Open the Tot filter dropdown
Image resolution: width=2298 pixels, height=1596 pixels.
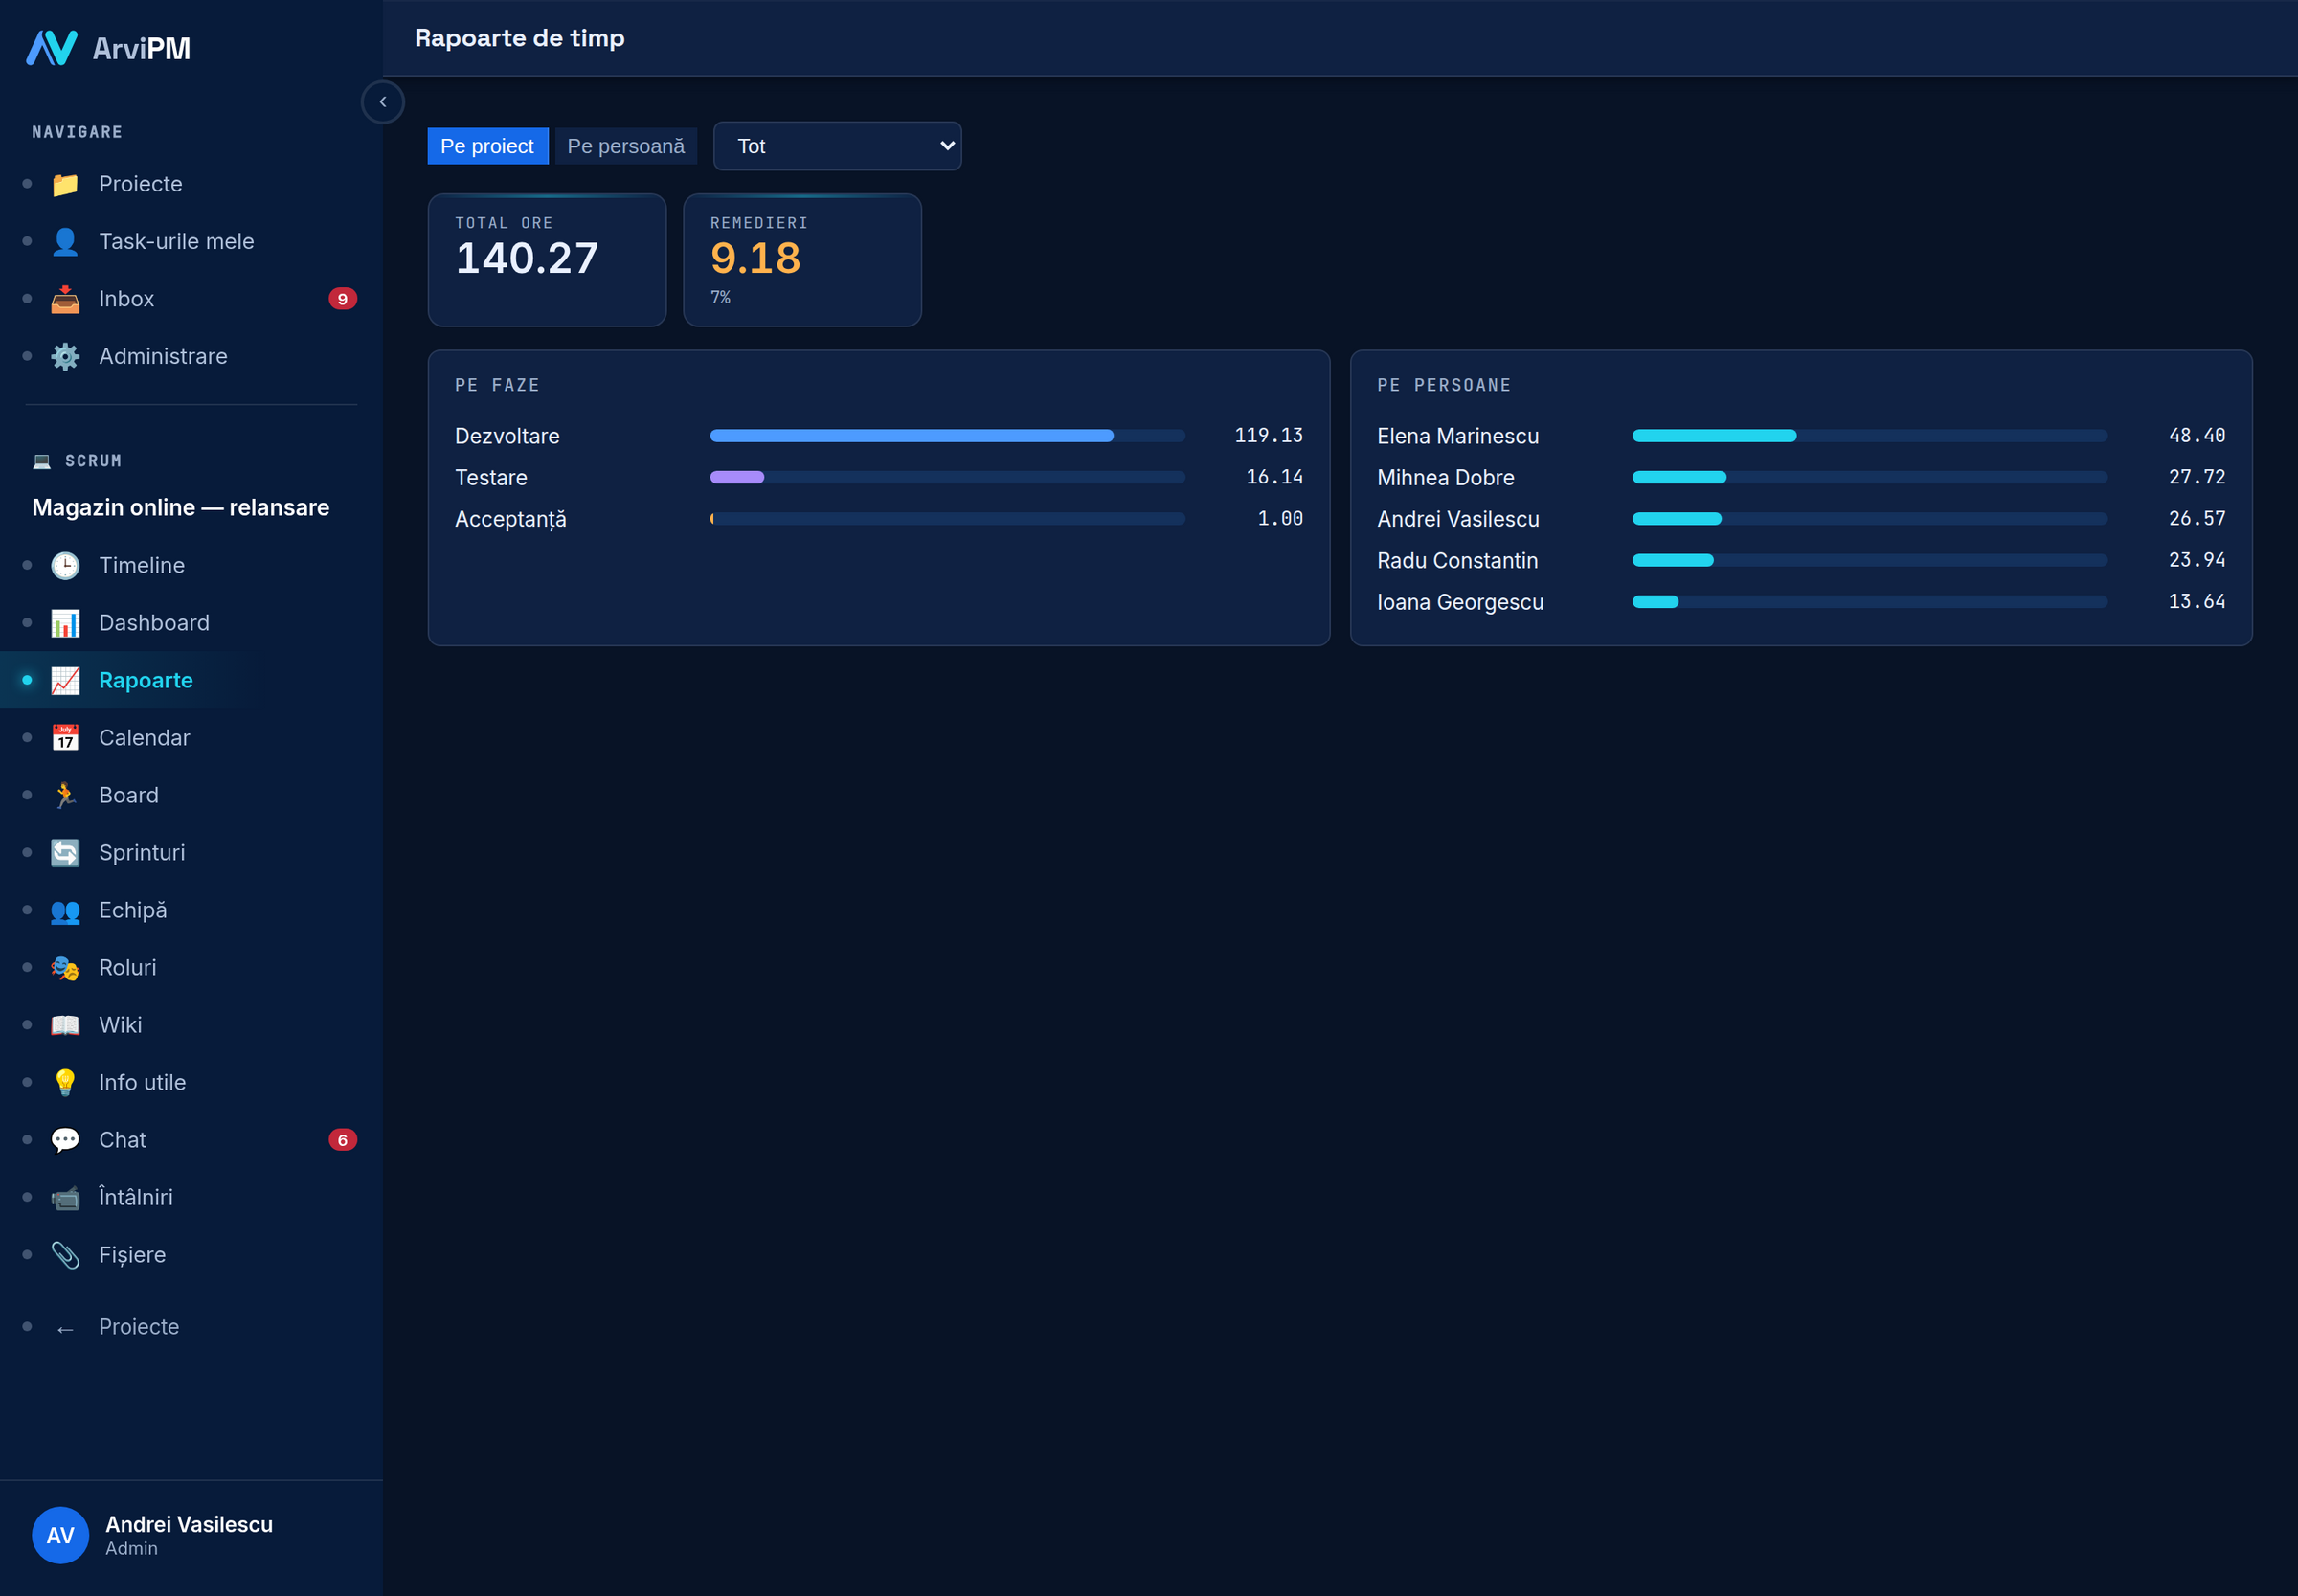(x=837, y=146)
